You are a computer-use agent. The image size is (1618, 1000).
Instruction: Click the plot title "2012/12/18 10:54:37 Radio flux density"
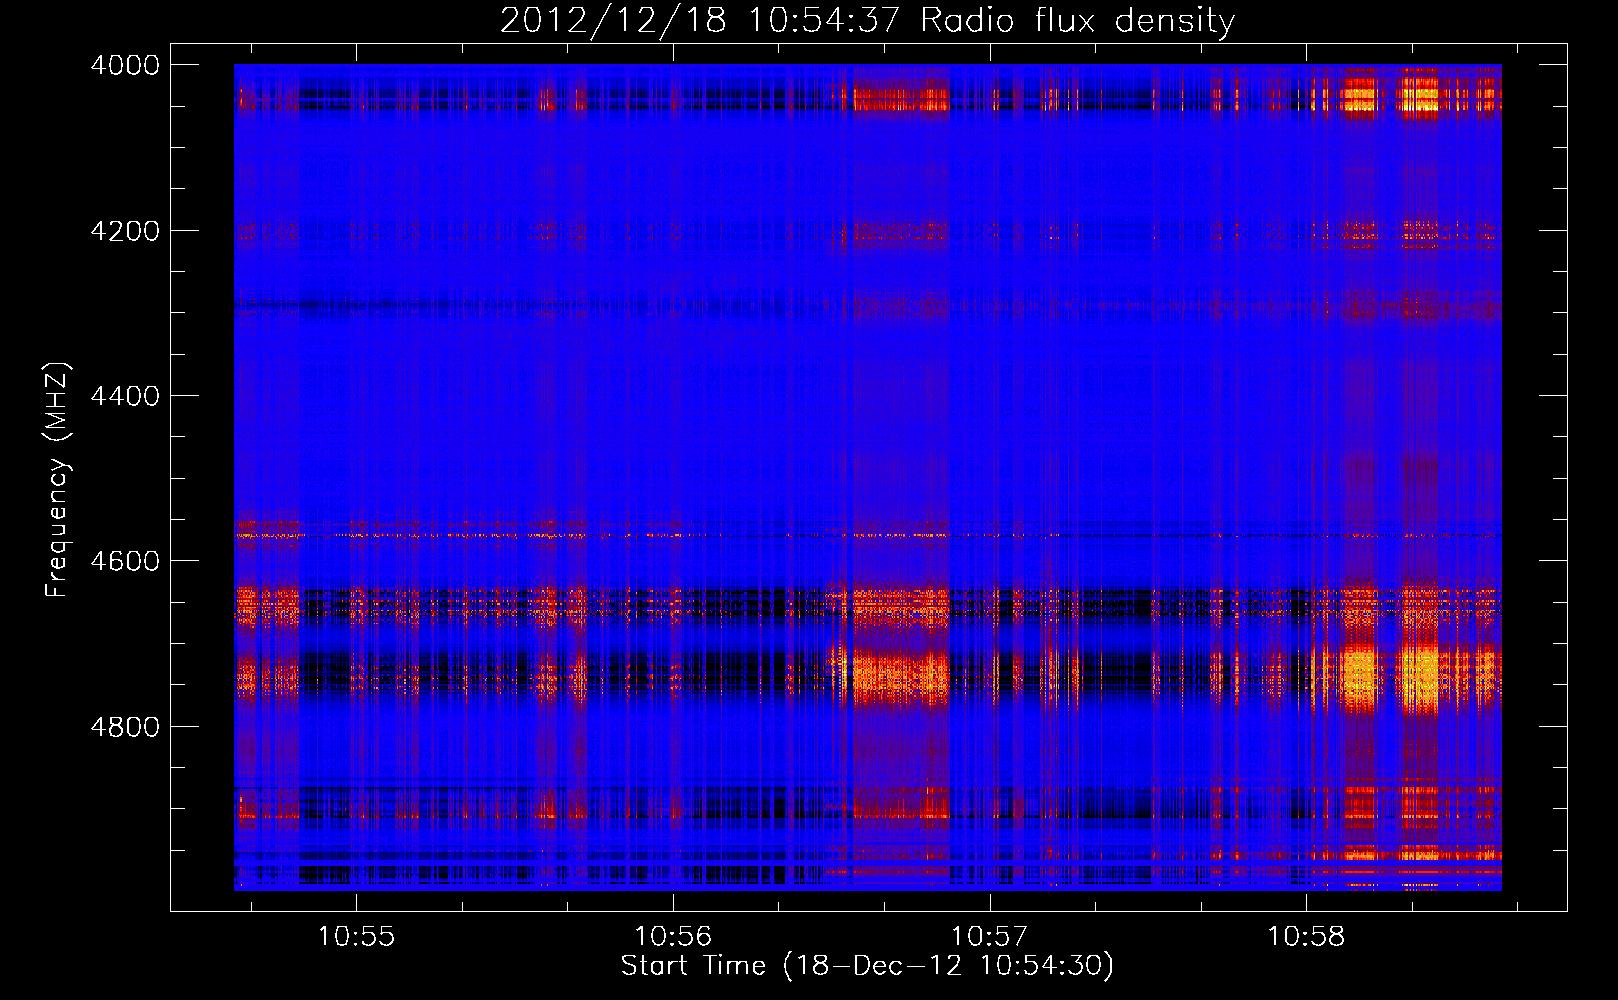pyautogui.click(x=867, y=20)
